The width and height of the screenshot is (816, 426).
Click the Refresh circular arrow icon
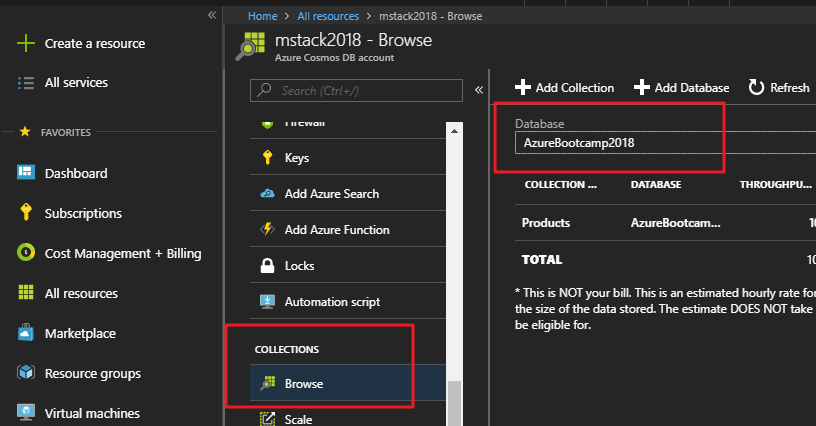click(x=756, y=87)
